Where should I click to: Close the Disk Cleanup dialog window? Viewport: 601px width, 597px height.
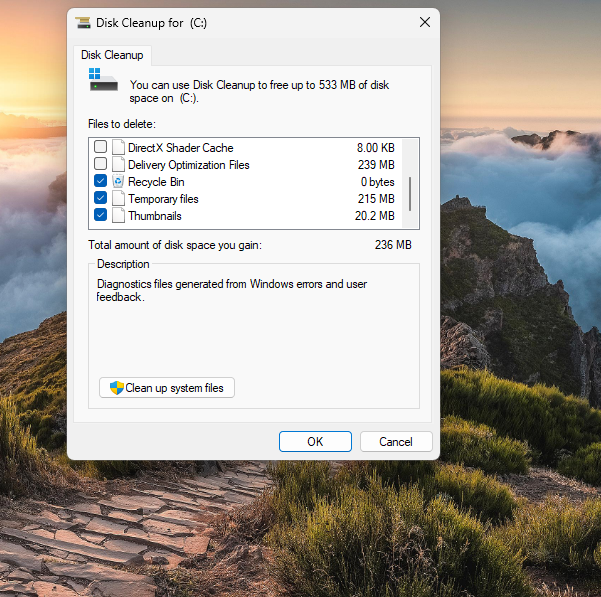425,22
